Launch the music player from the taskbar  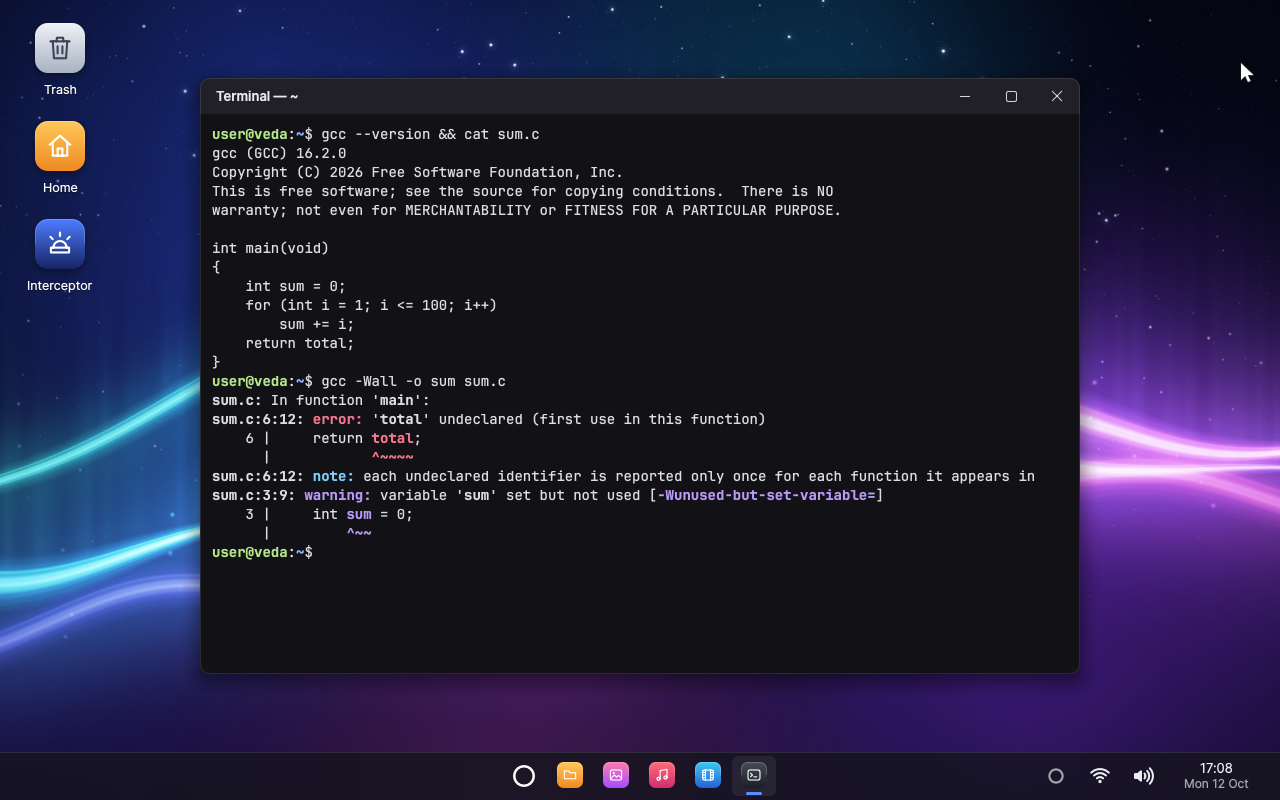[662, 775]
